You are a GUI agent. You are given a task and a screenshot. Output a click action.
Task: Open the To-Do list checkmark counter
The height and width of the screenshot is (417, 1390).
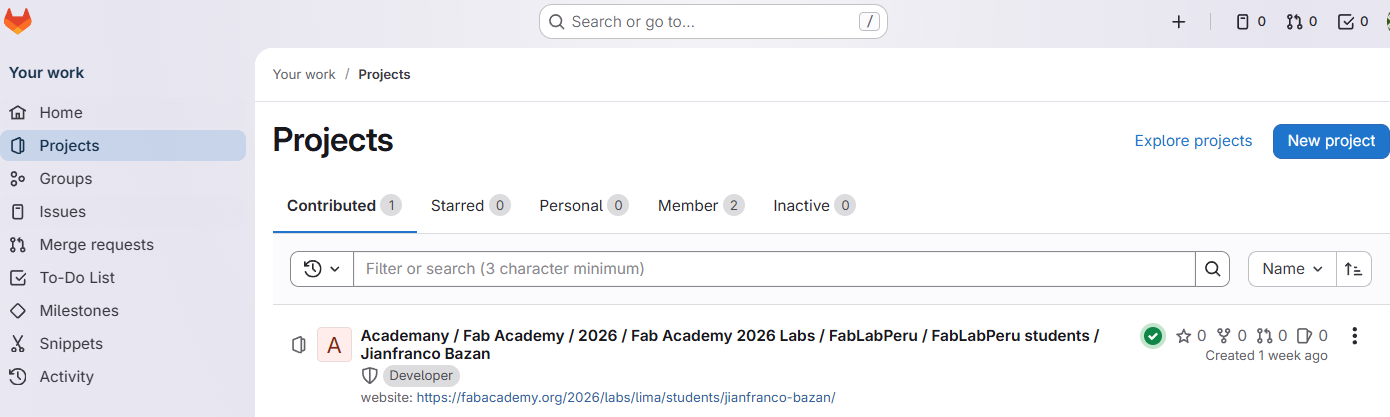pos(1353,22)
